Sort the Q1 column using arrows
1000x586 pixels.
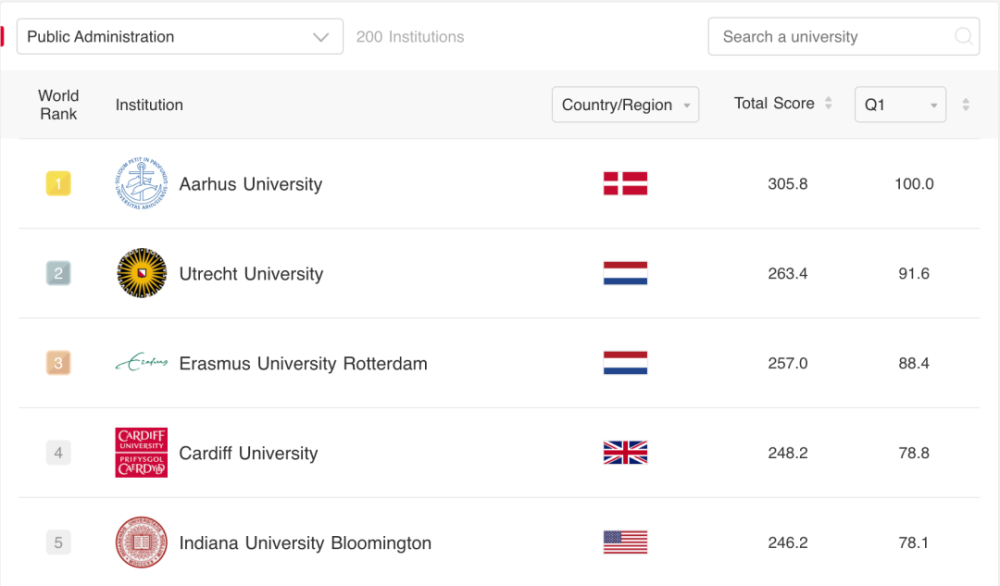965,105
